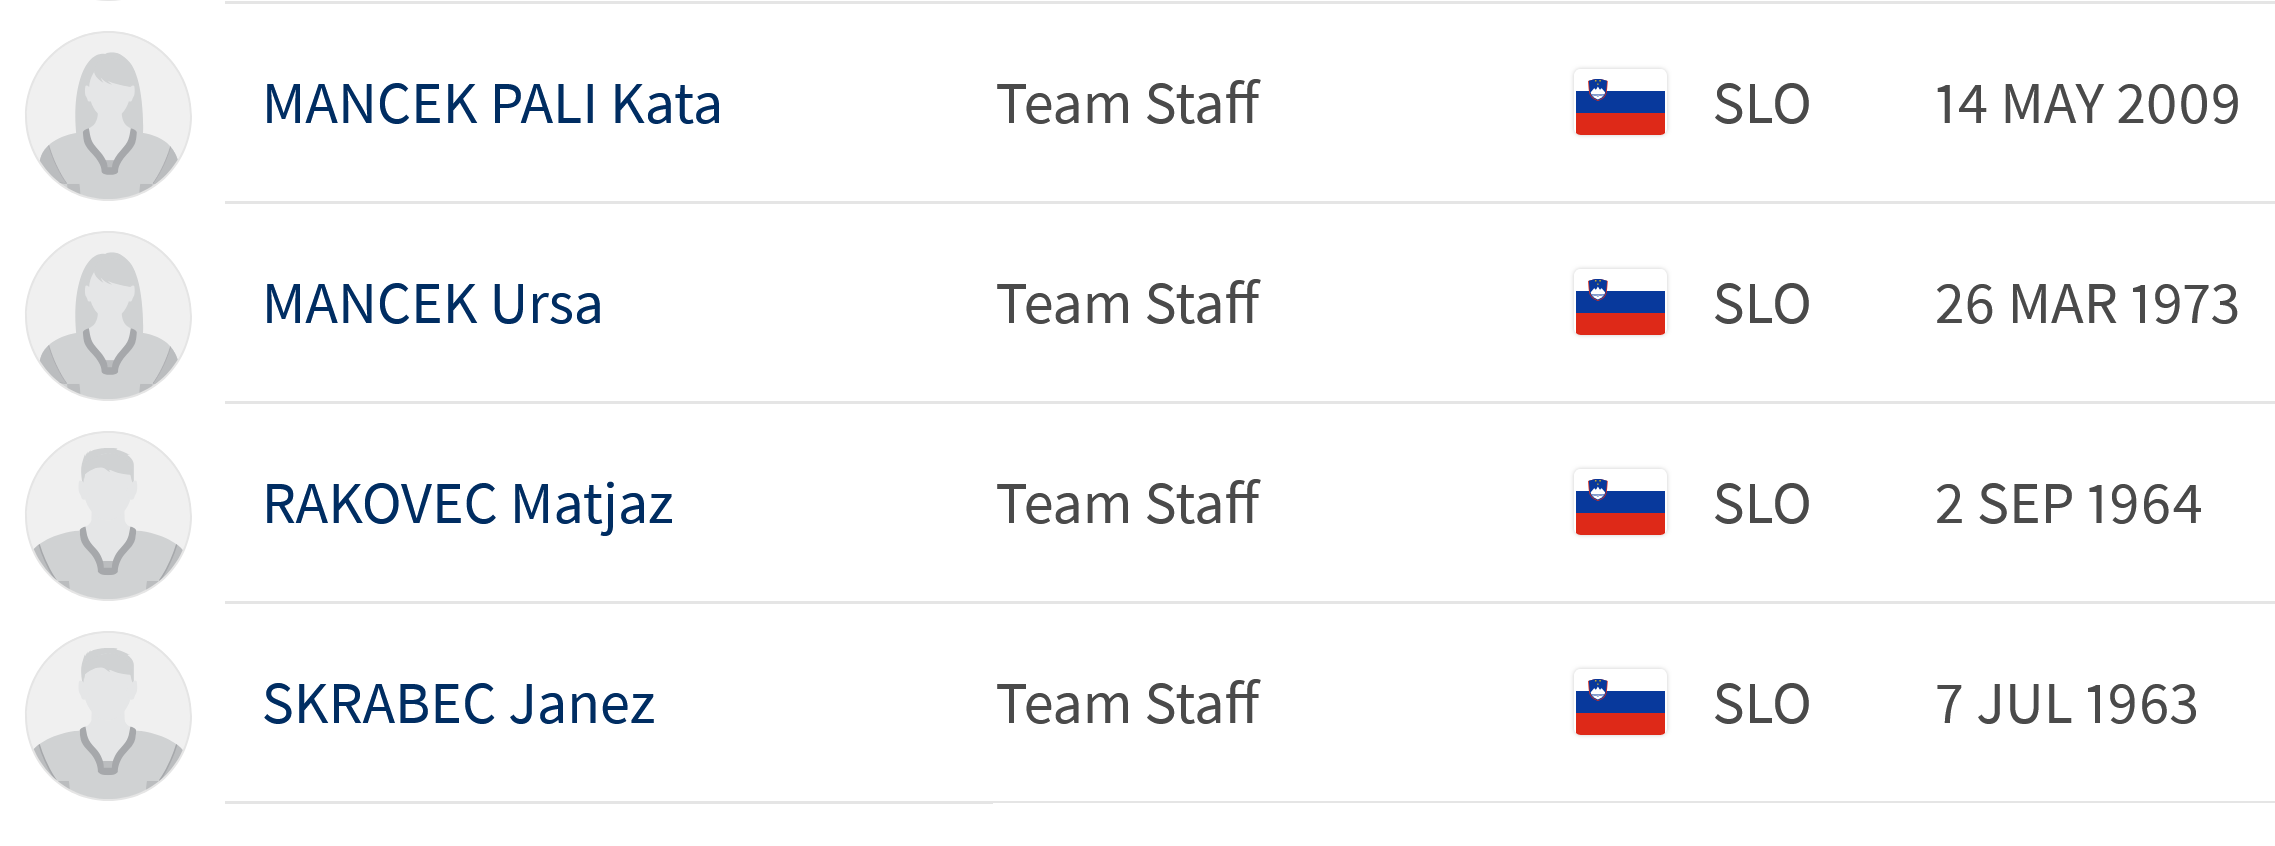Click Team Staff label for RAKOVEC Matjaz
This screenshot has height=846, width=2275.
1128,504
